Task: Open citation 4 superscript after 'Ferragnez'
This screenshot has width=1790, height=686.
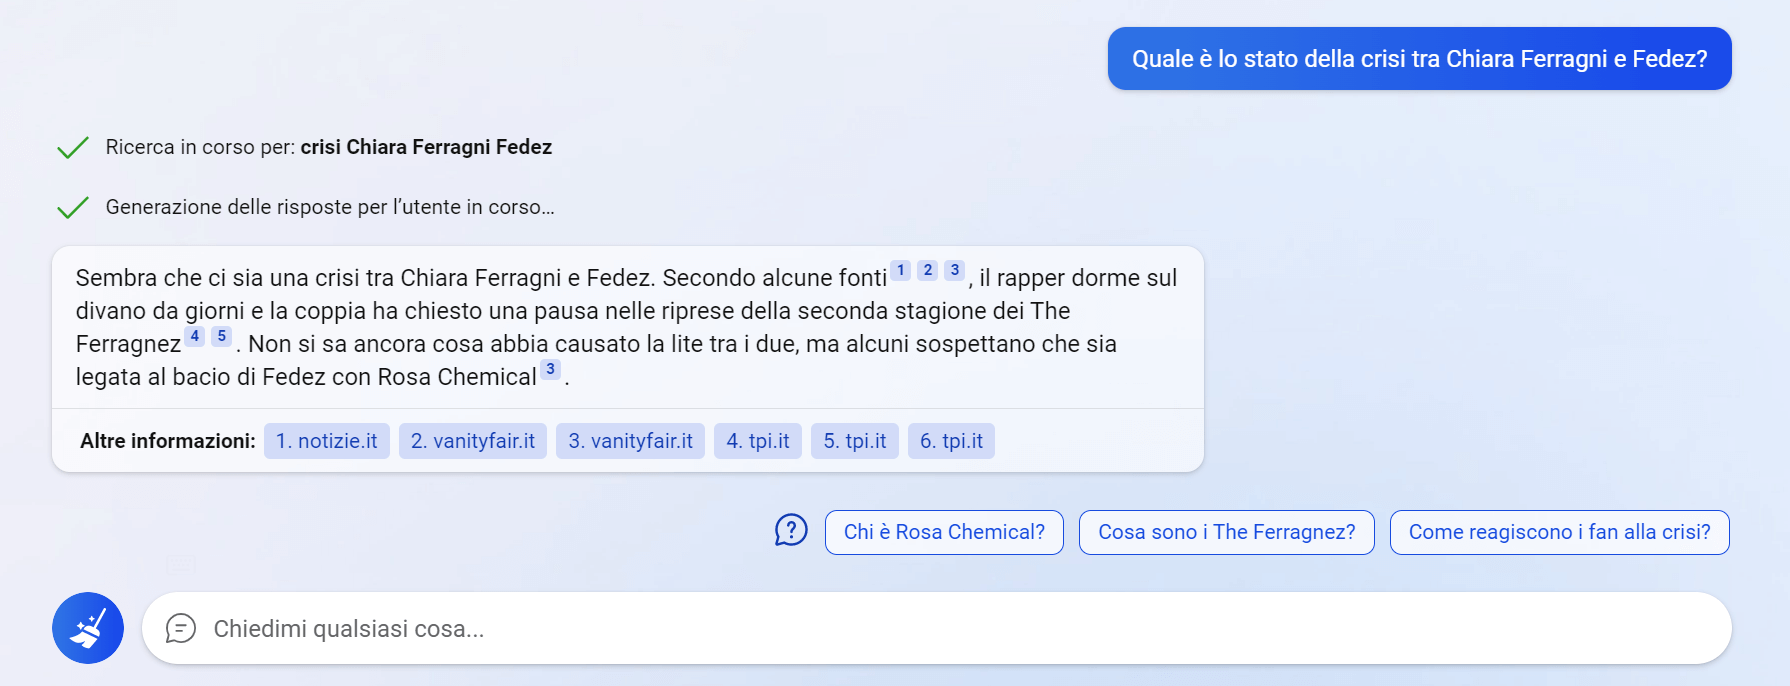Action: tap(195, 336)
